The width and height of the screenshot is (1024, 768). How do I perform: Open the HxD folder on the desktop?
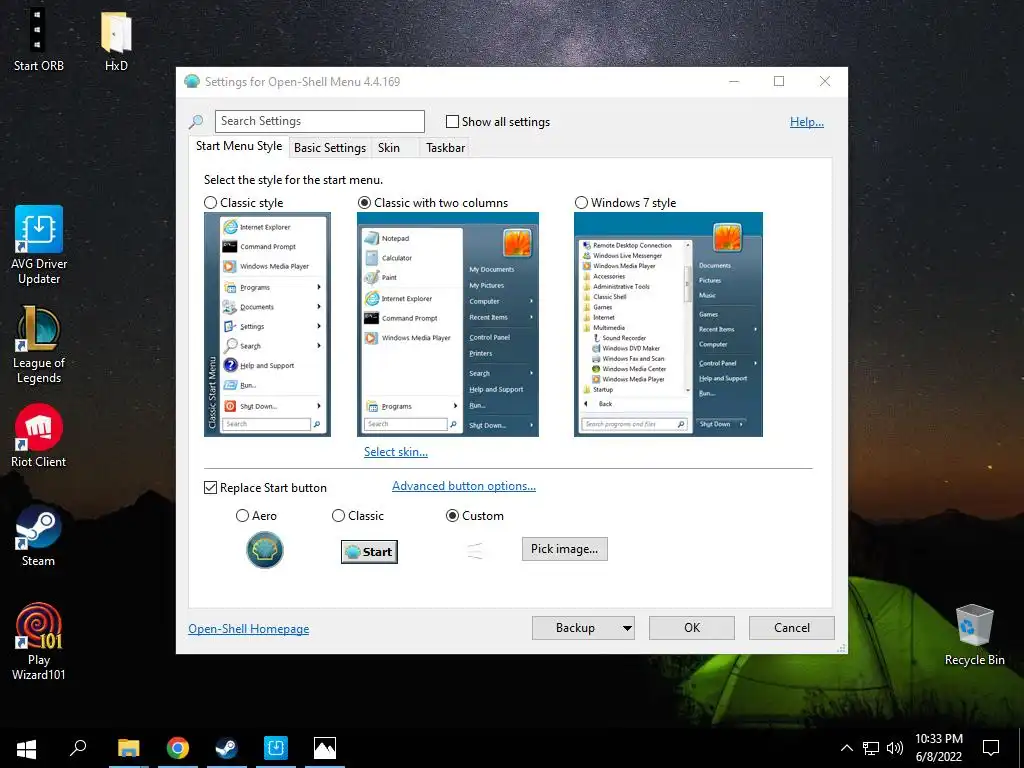[116, 39]
